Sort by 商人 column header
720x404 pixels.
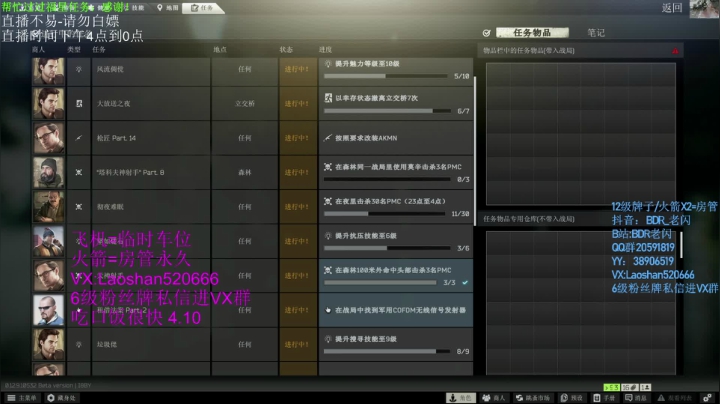[x=38, y=50]
